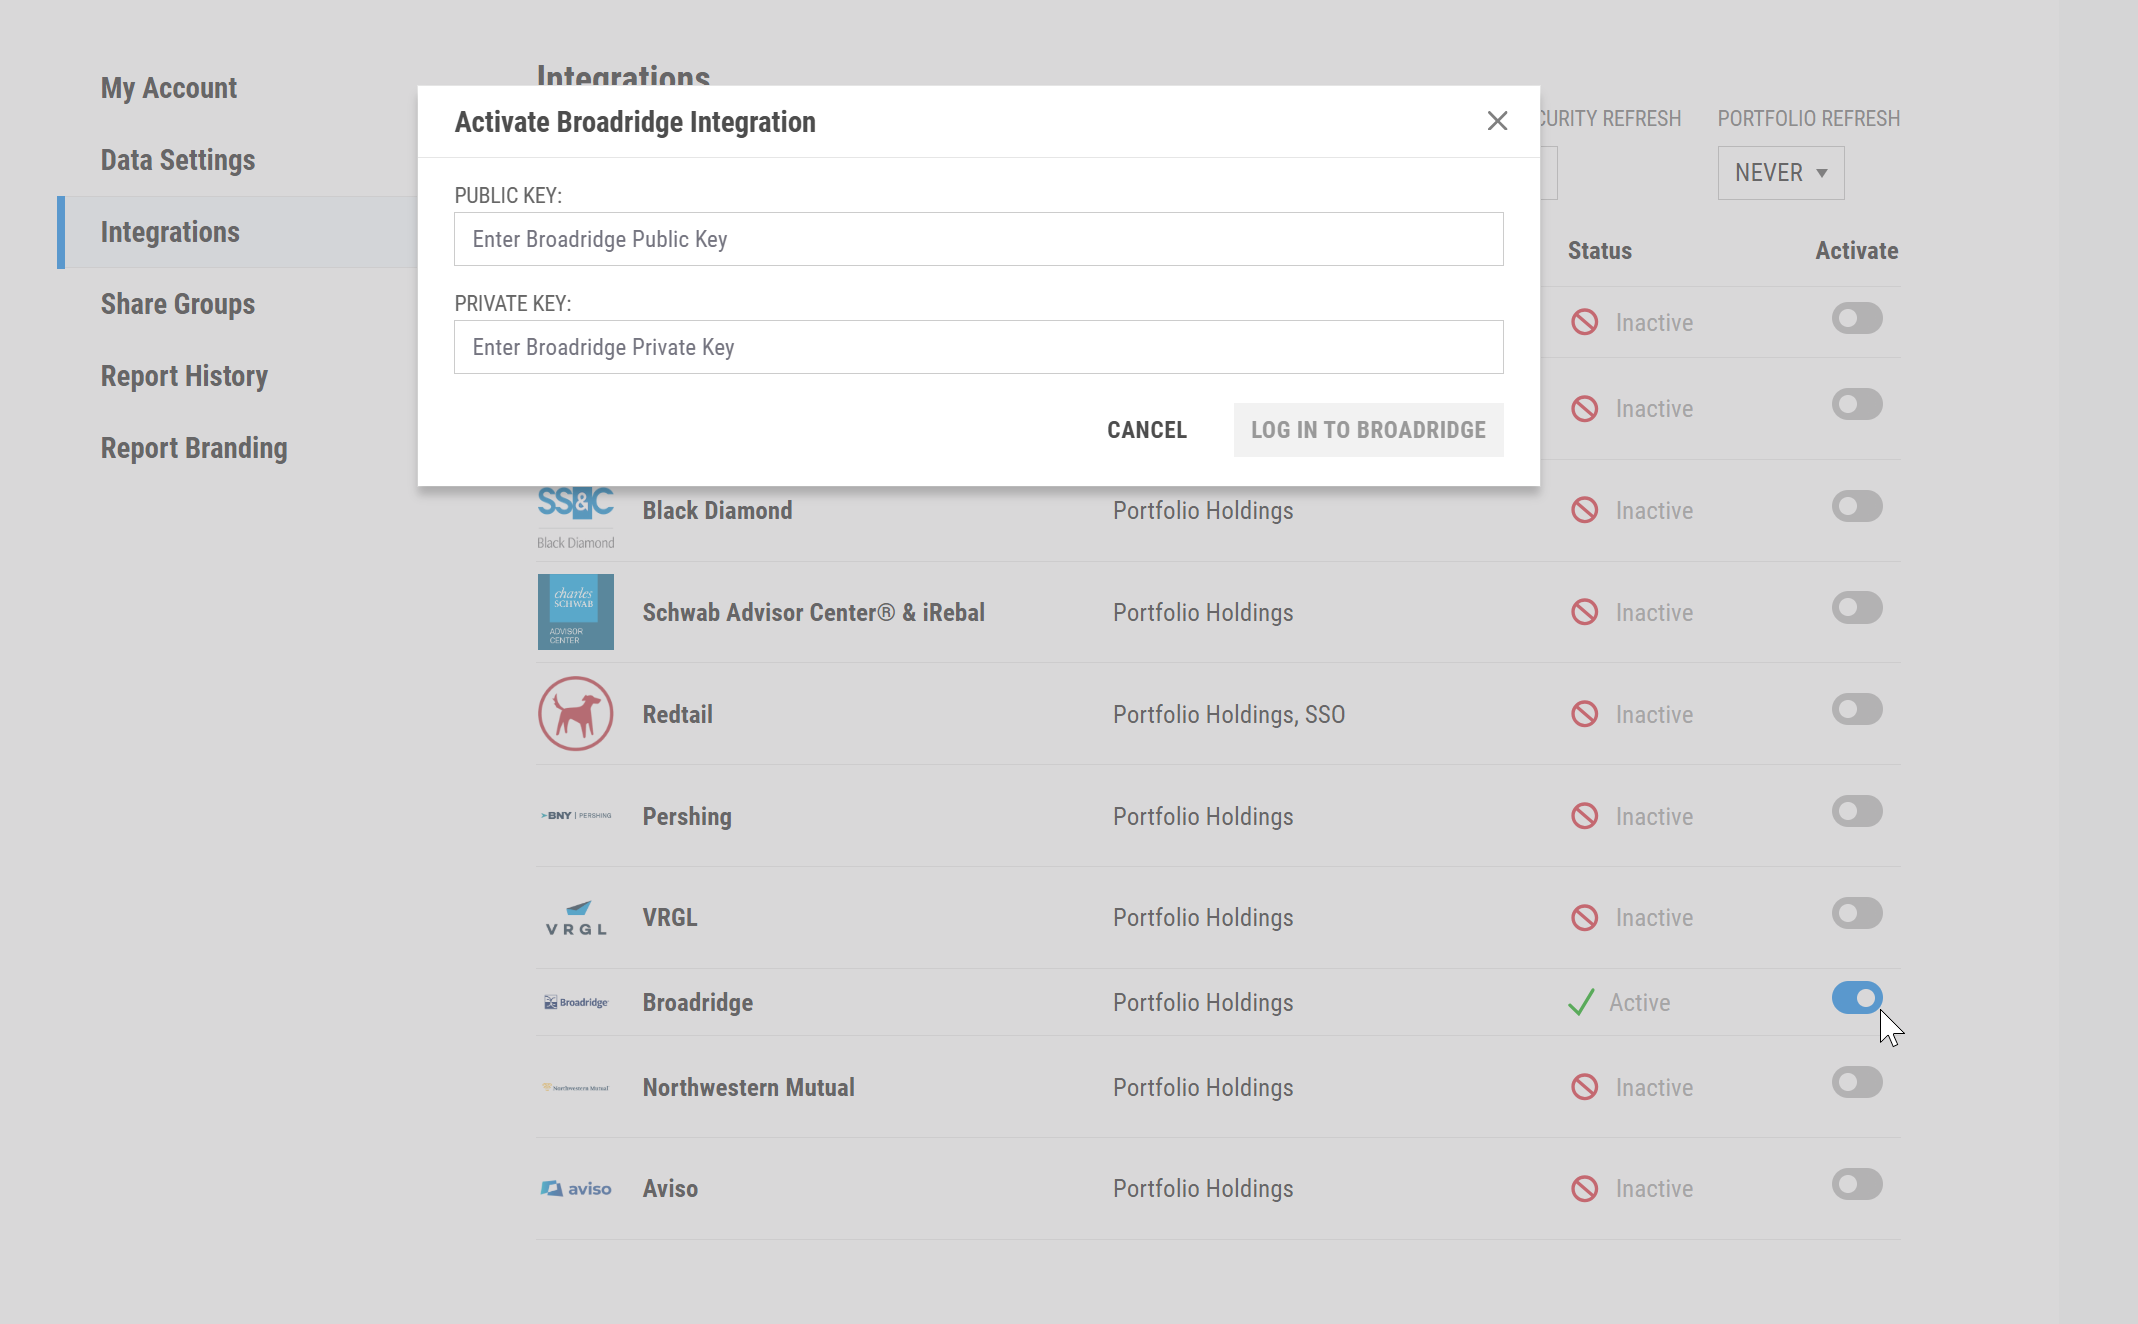Click the Status column header

pyautogui.click(x=1599, y=251)
